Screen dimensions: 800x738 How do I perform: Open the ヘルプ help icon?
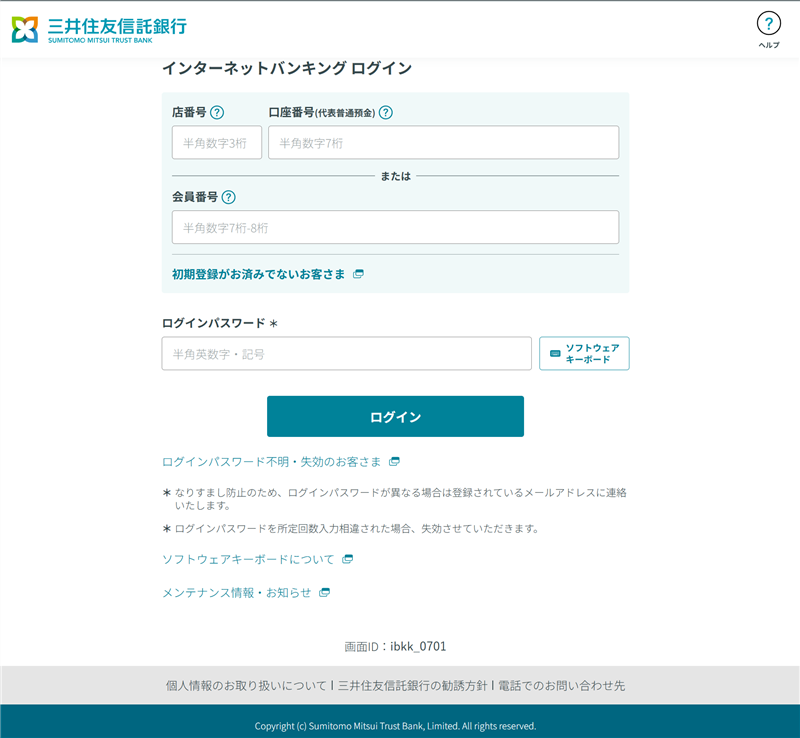point(768,24)
